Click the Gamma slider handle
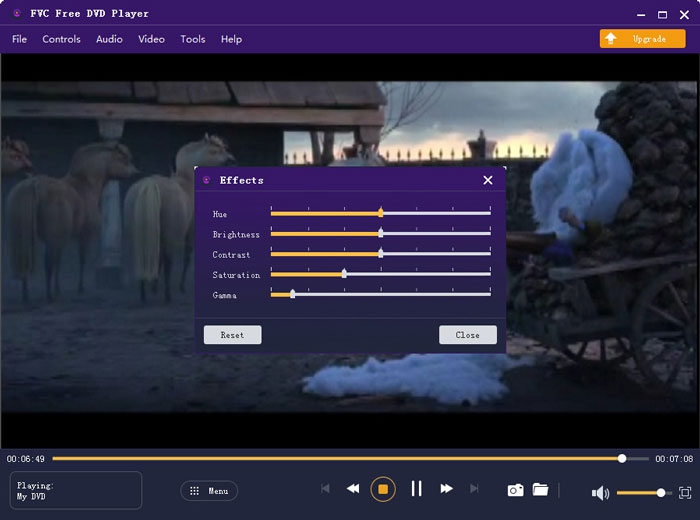This screenshot has height=520, width=700. [292, 294]
